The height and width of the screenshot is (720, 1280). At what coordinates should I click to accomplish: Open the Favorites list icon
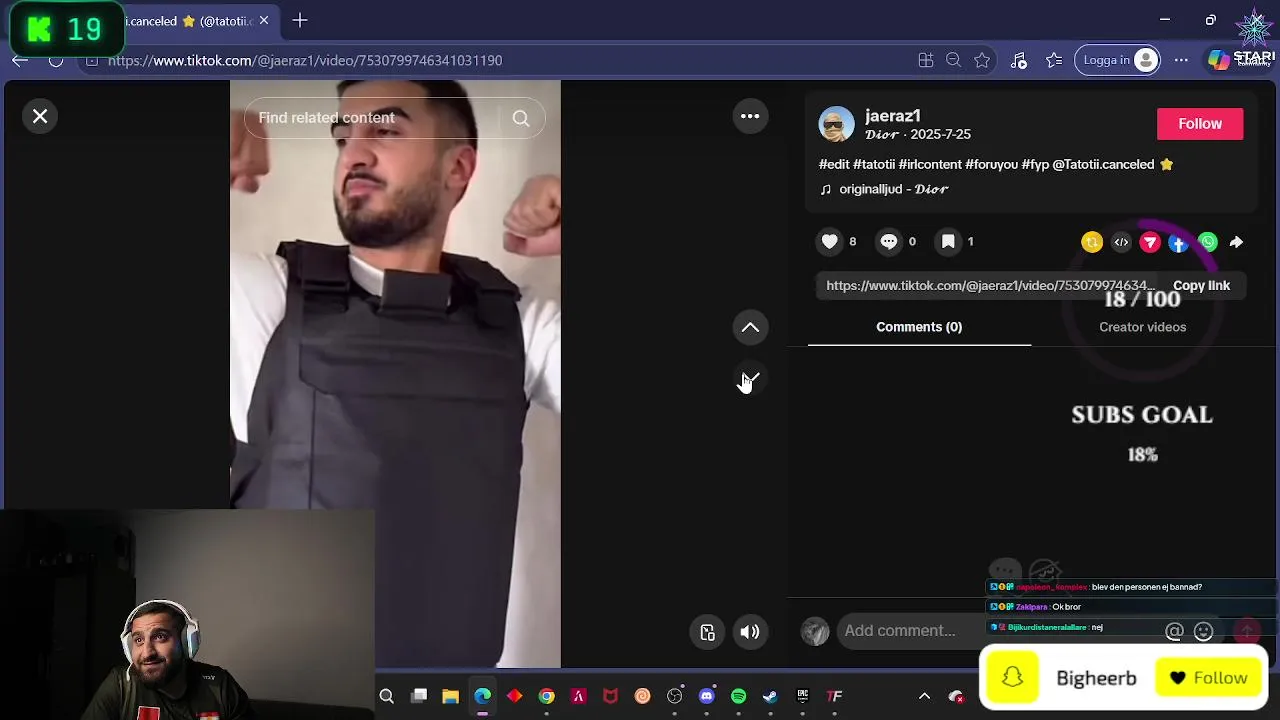(x=1054, y=60)
